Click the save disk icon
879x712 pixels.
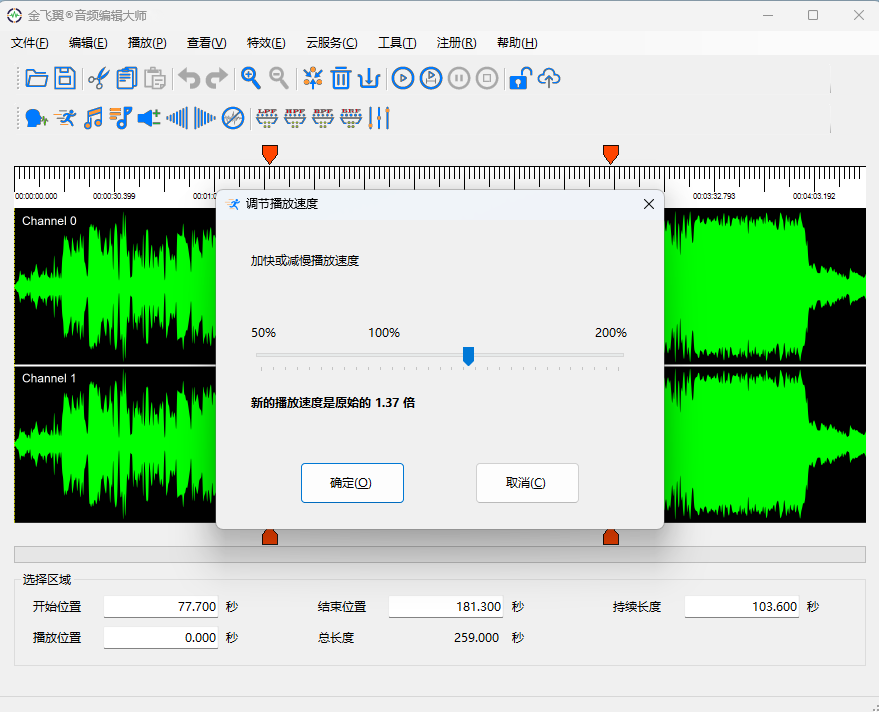coord(65,78)
